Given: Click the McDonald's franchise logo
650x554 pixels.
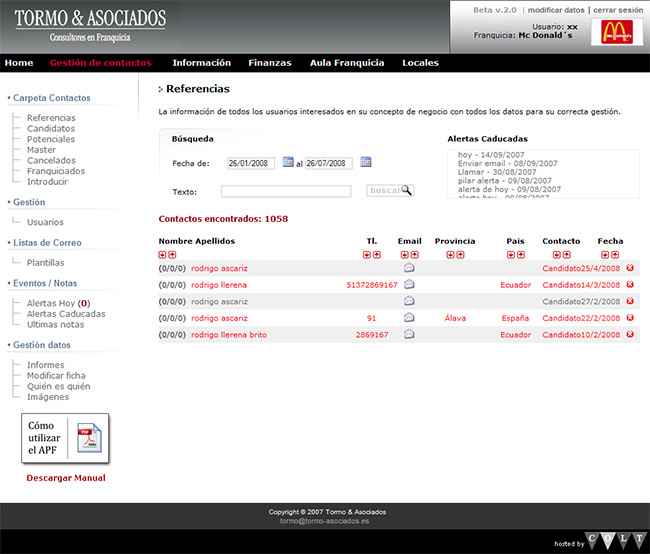Looking at the screenshot, I should coord(617,32).
